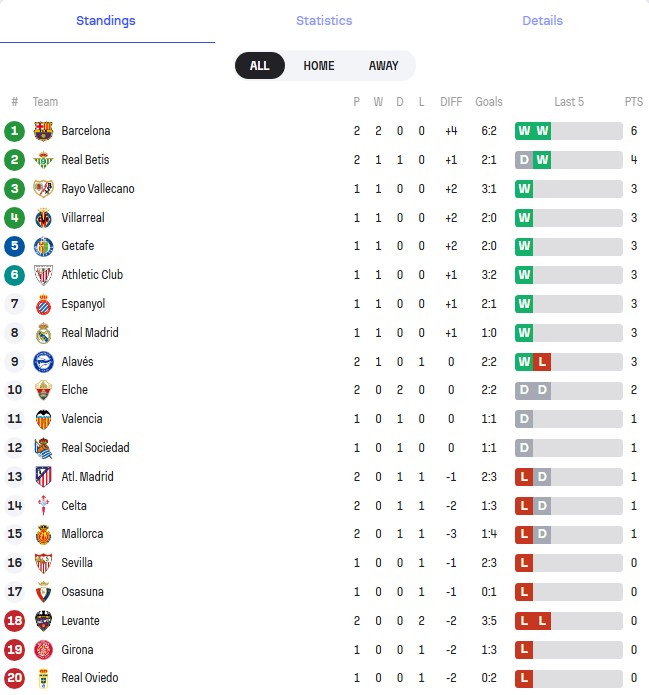
Task: Click Elche's first gray D badge
Action: click(x=524, y=390)
